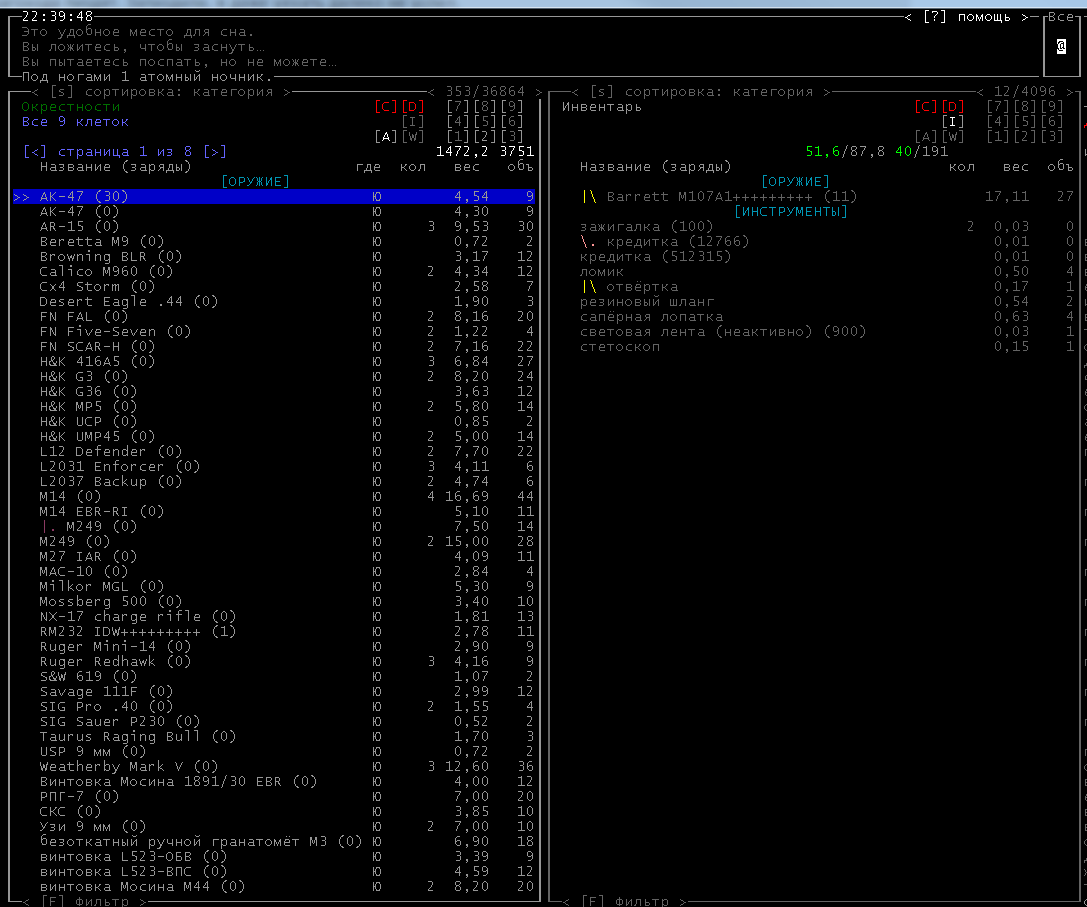
Task: Click the [ИНСТРУМЕНТЫ] category header
Action: (790, 211)
